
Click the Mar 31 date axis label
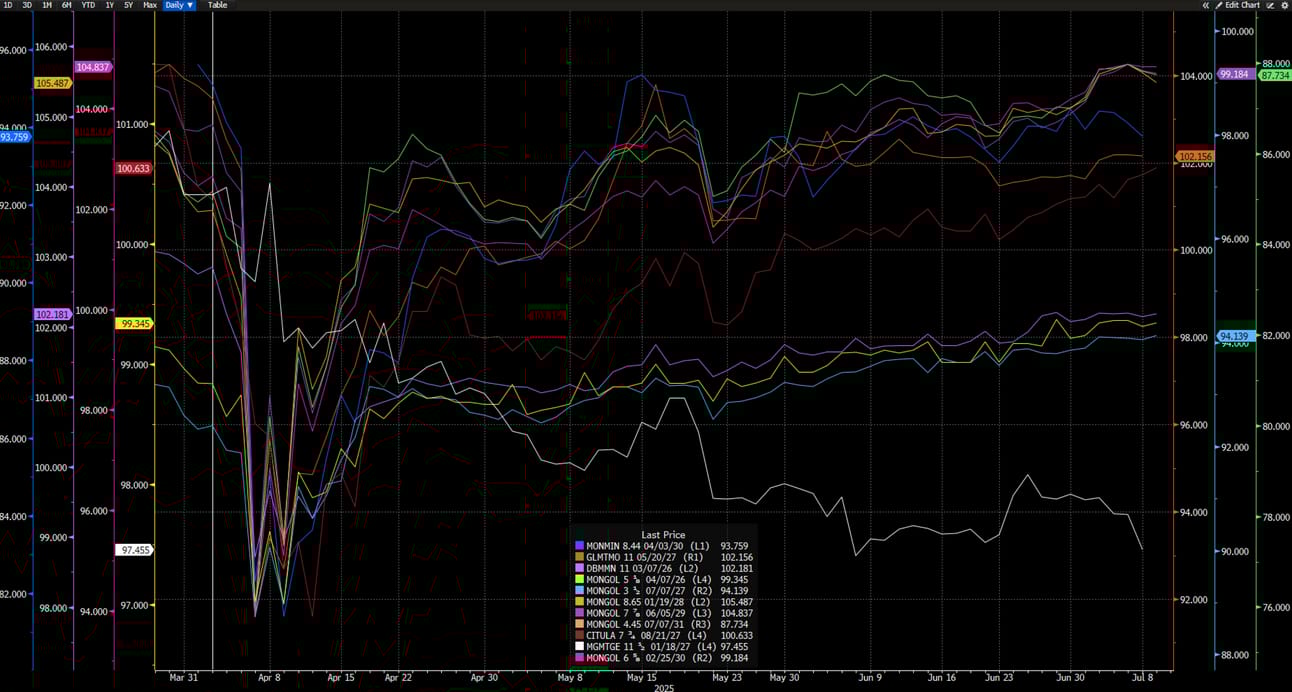[x=184, y=678]
